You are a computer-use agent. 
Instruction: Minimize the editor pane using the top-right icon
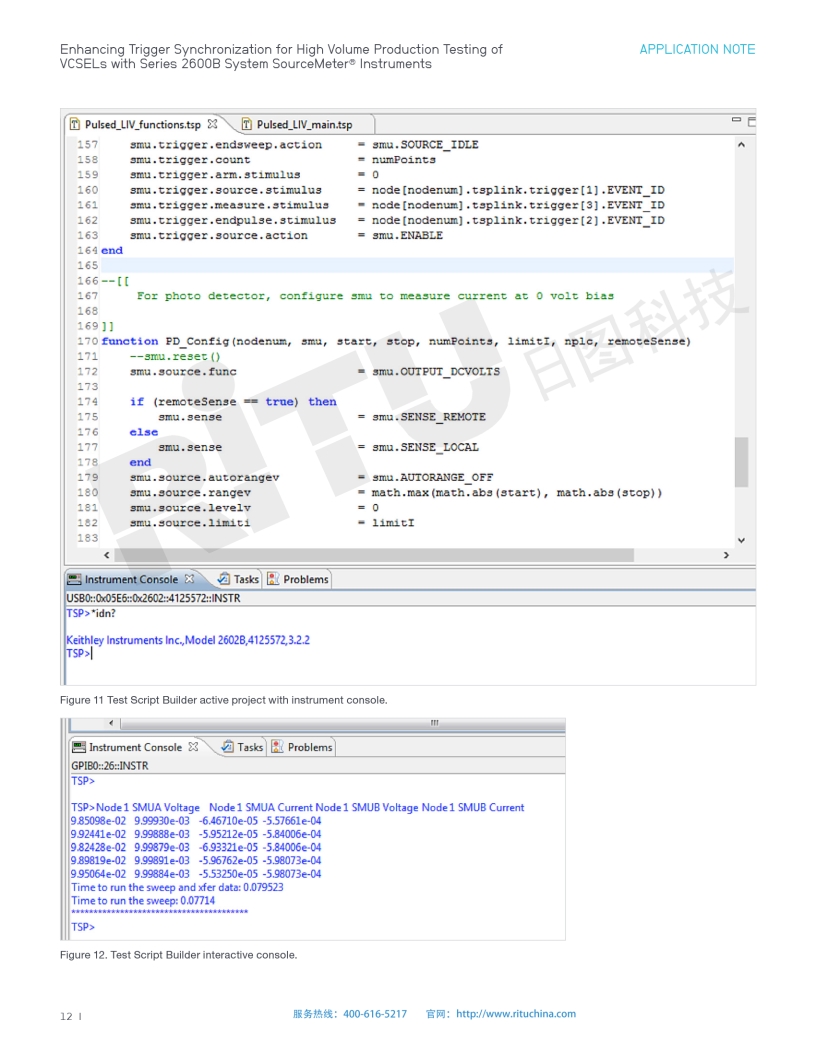pyautogui.click(x=737, y=121)
